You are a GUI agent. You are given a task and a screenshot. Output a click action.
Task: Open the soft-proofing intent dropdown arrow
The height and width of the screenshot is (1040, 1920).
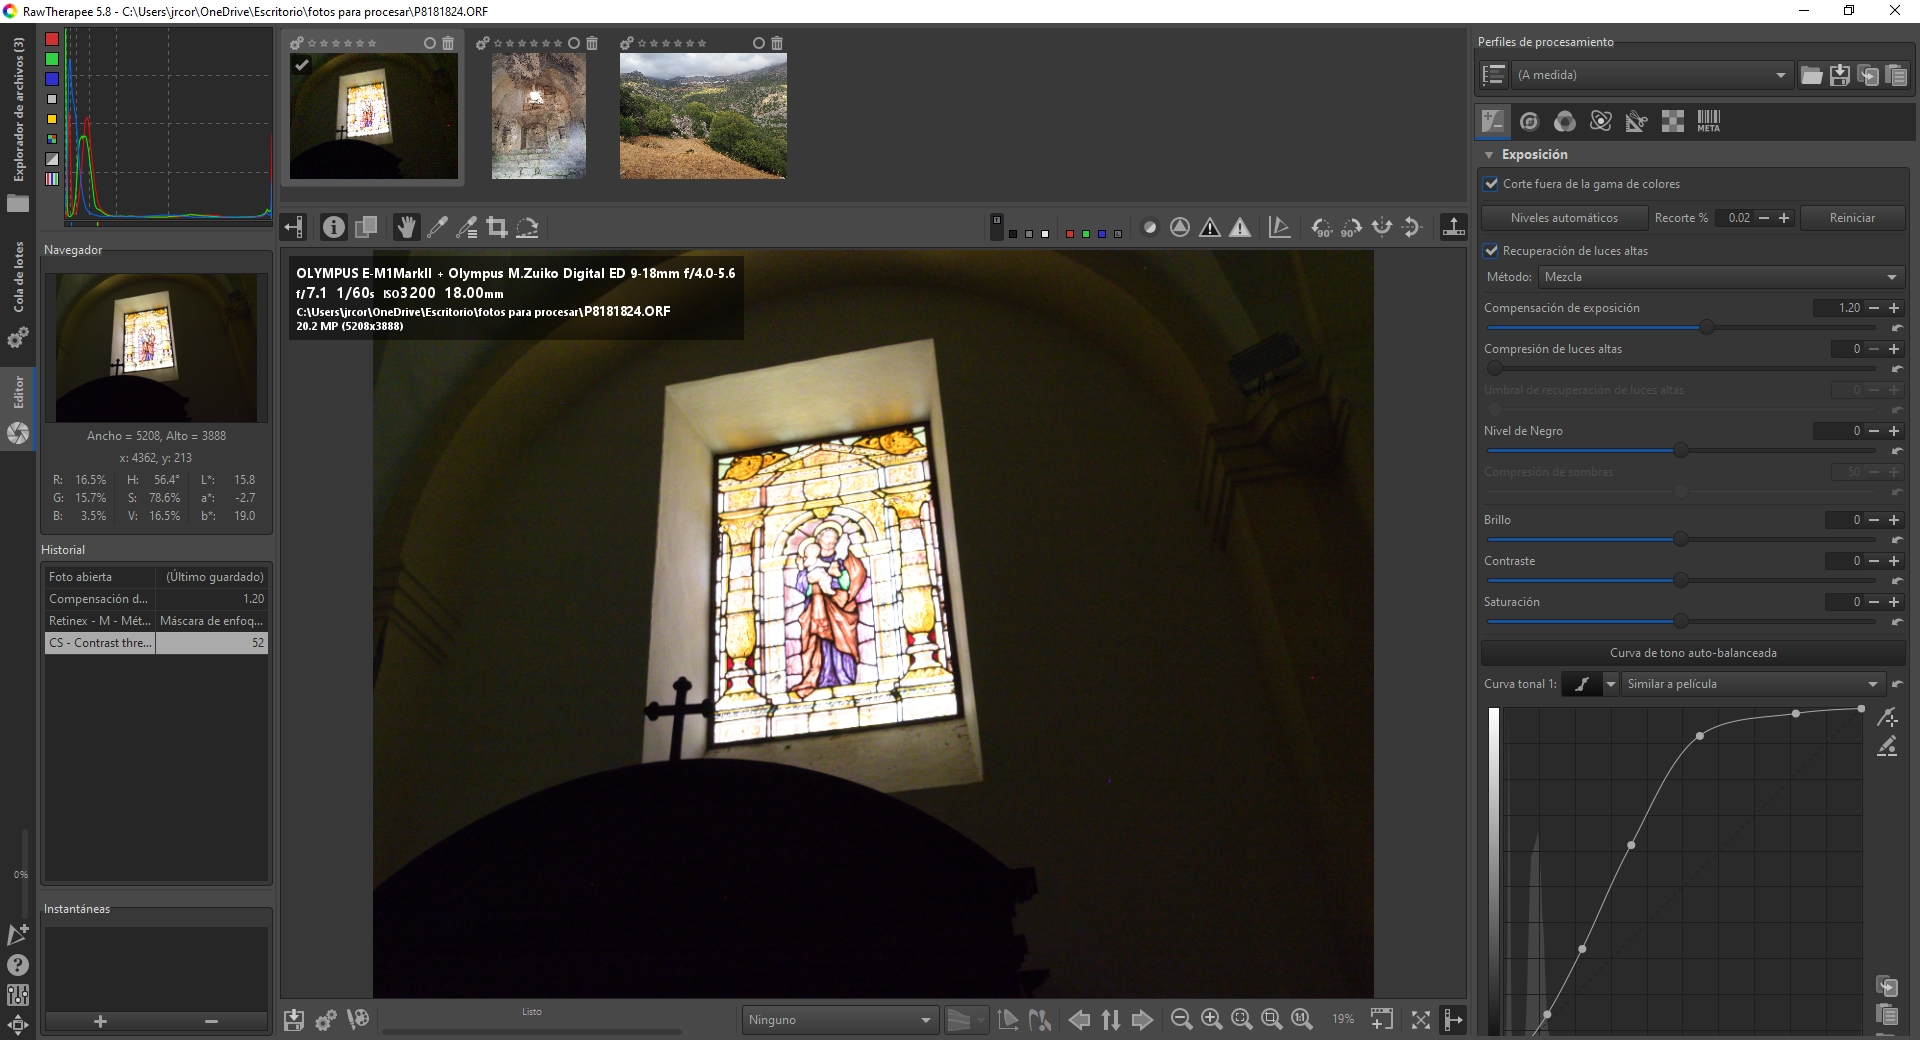tap(981, 1020)
